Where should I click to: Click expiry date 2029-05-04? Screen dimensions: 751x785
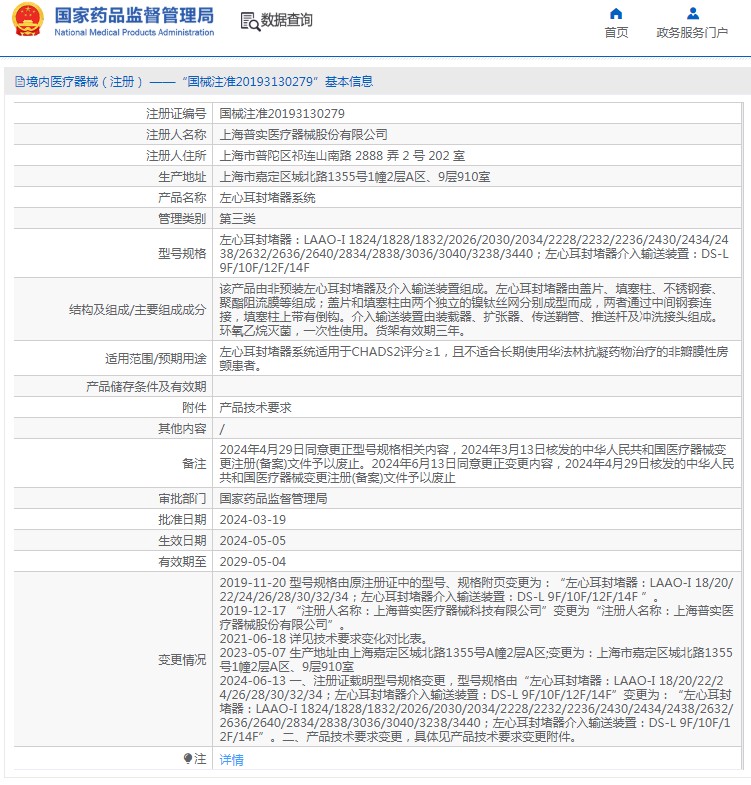point(253,562)
